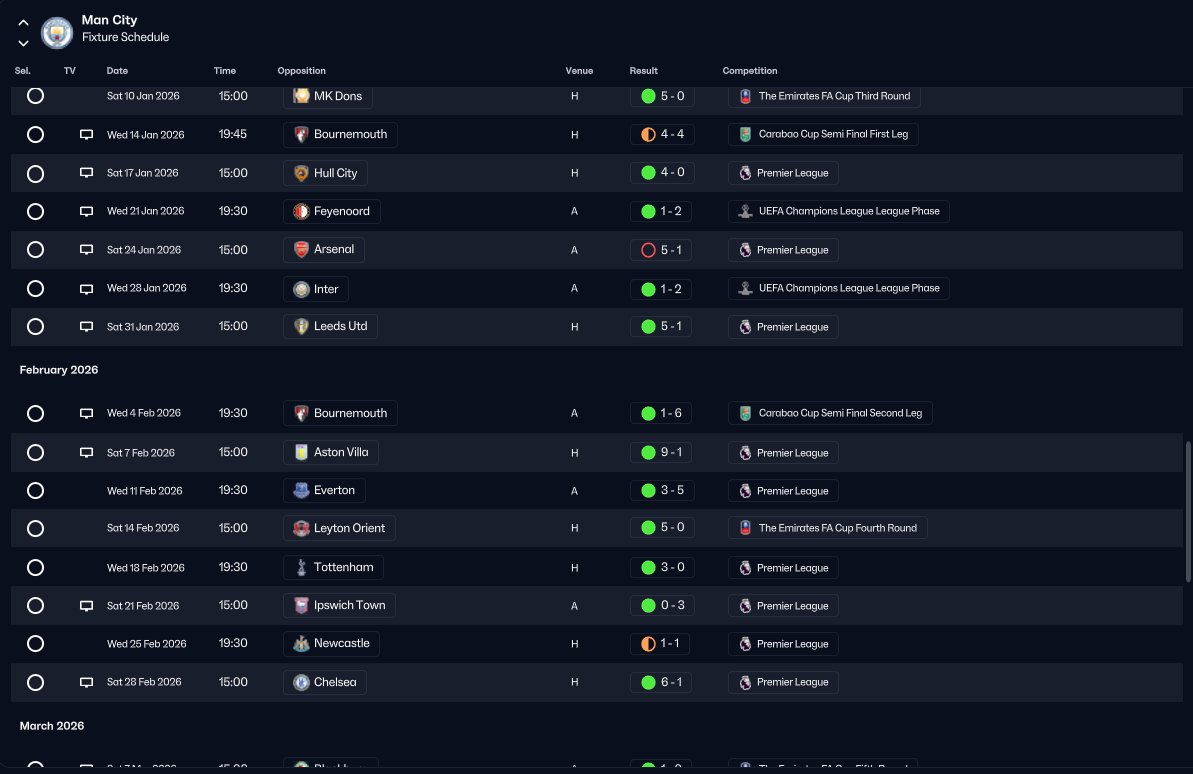
Task: Click the Aston Villa club badge
Action: pos(301,452)
